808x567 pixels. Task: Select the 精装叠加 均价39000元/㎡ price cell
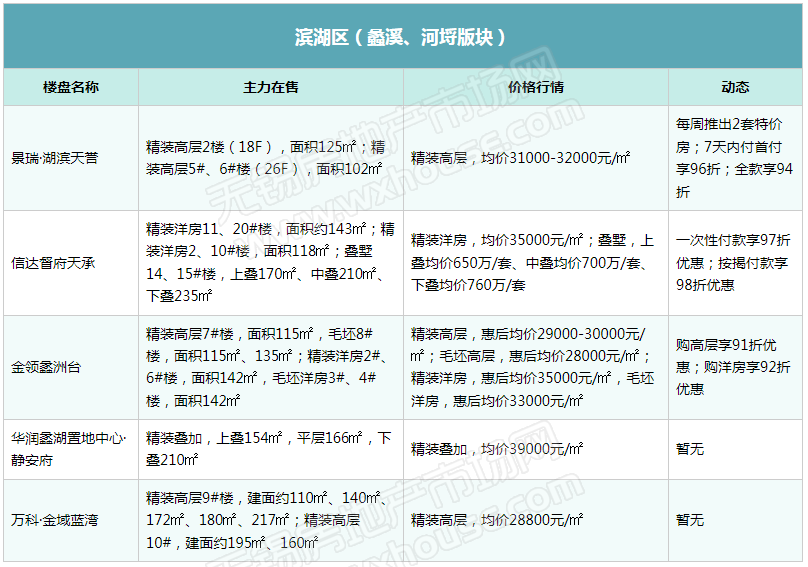click(536, 449)
